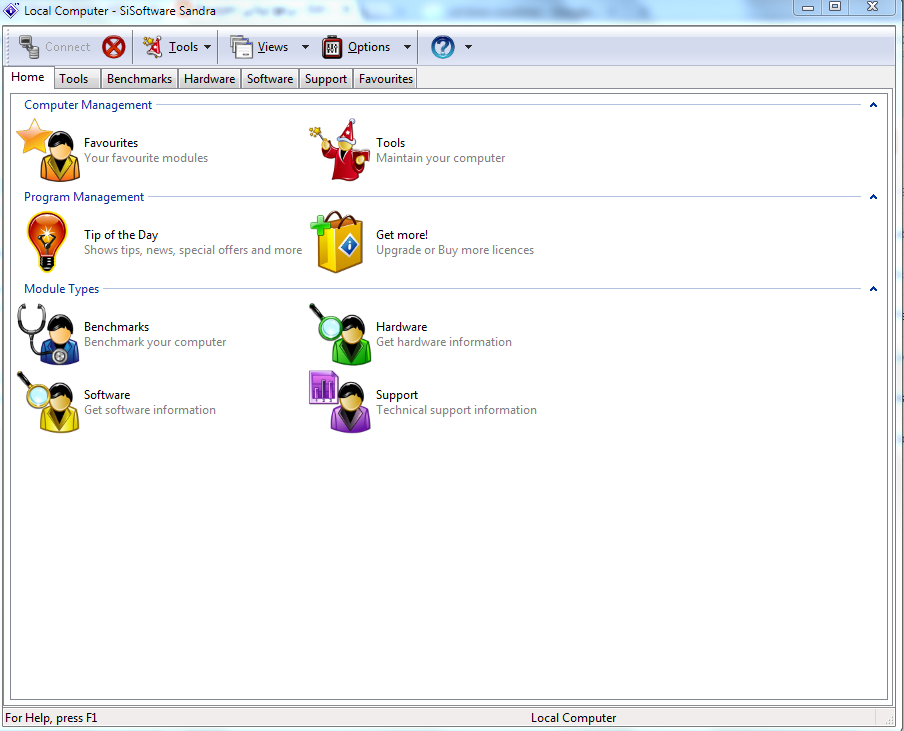Click the Module Types section header
Viewport: 904px width, 731px height.
61,289
